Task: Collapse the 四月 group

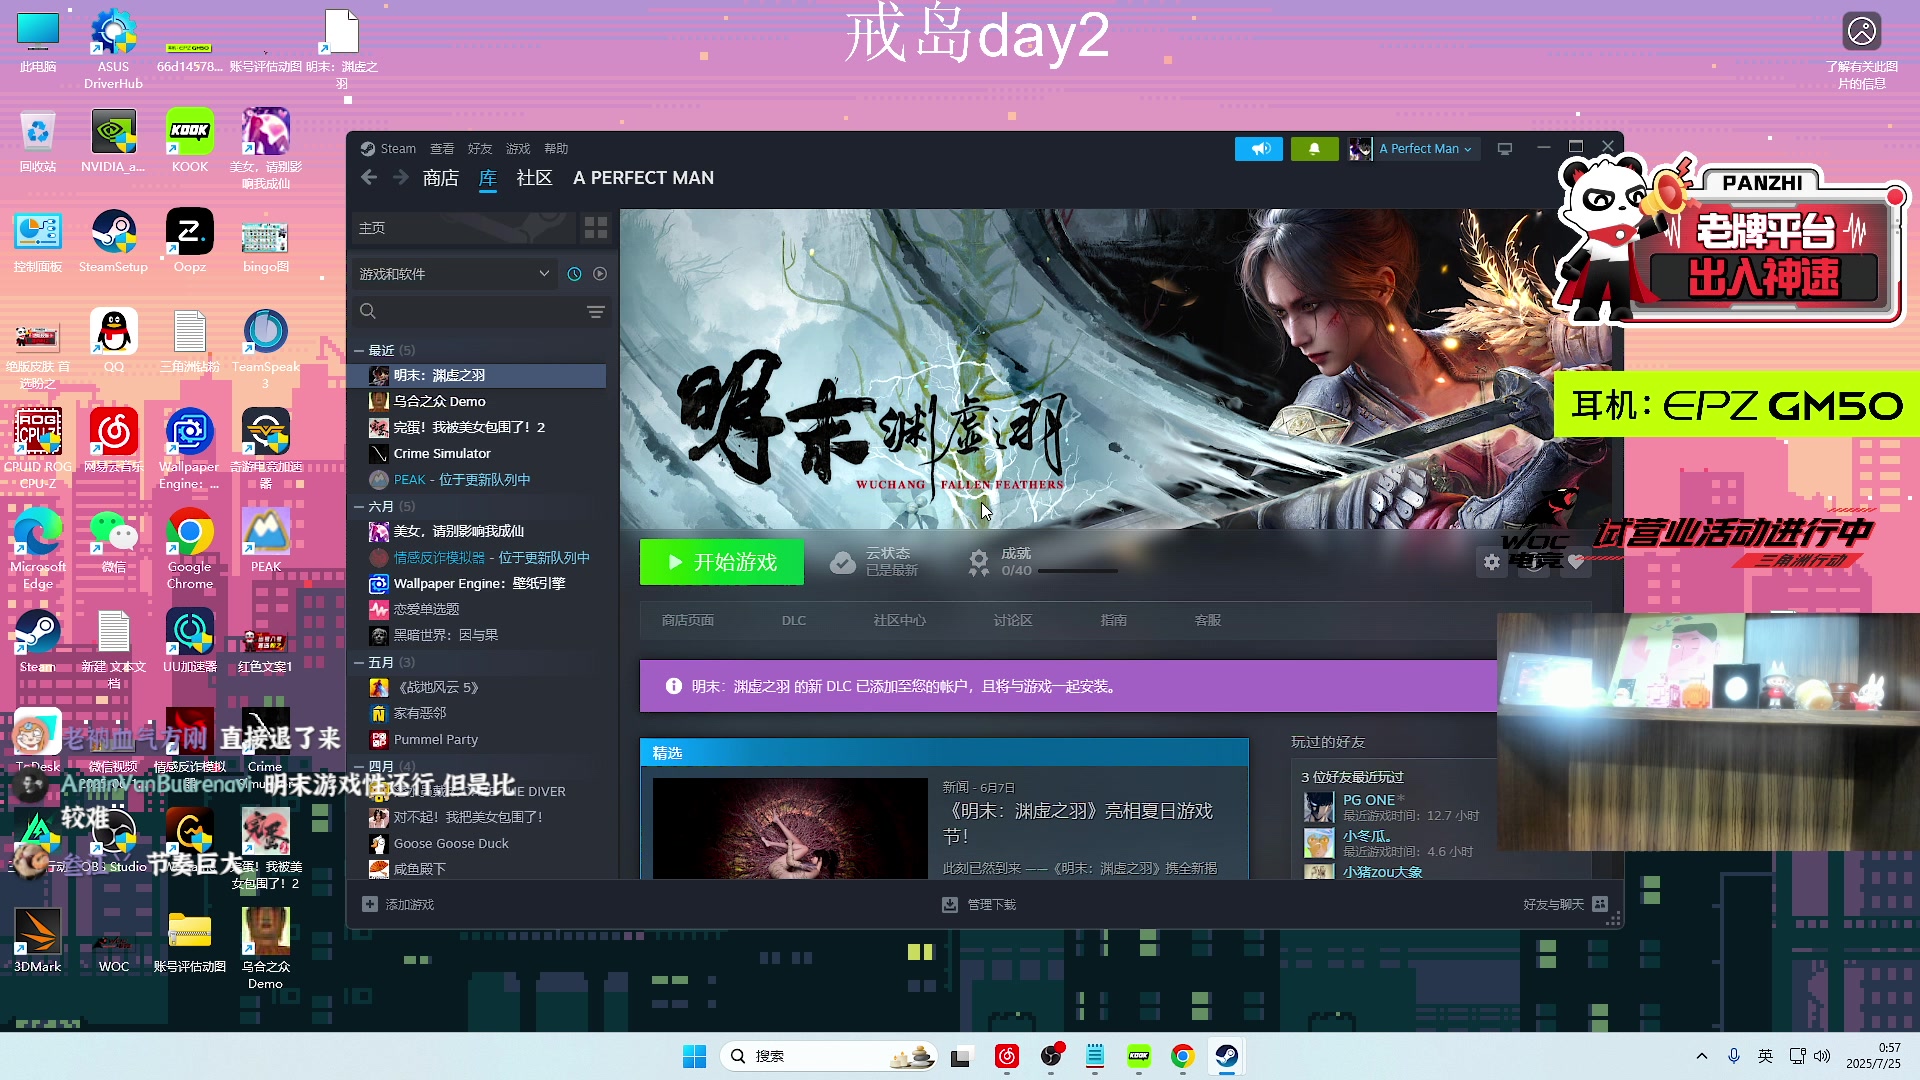Action: (x=359, y=766)
